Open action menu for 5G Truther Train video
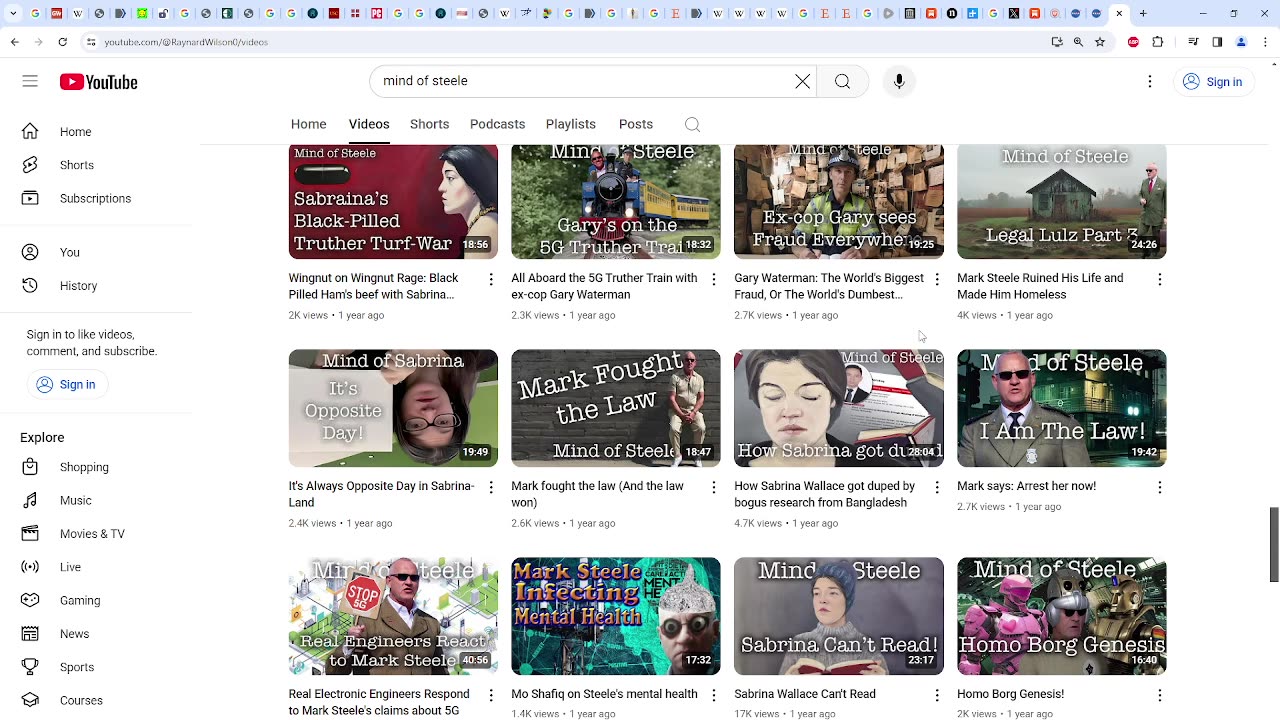This screenshot has height=720, width=1280. coord(714,280)
